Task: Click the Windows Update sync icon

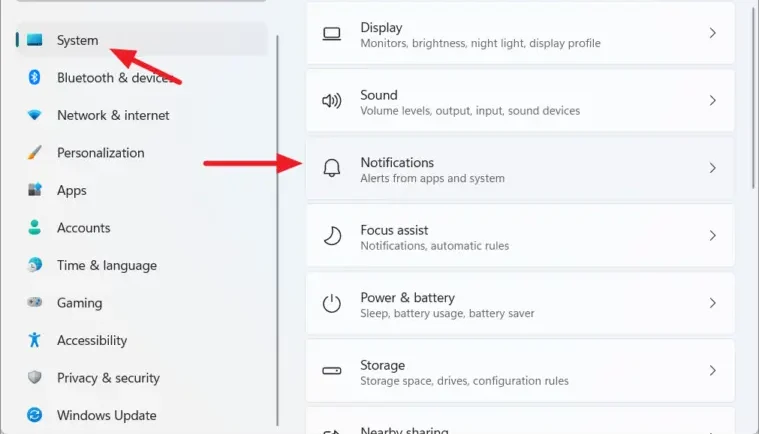Action: pos(35,415)
